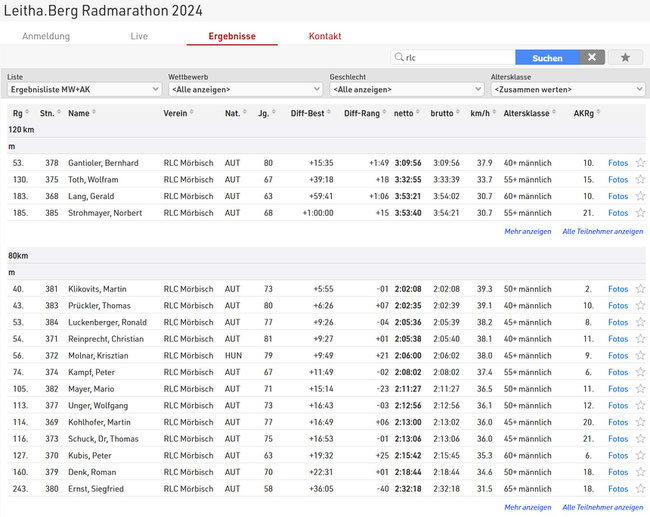Sort table by Stn. column
The height and width of the screenshot is (517, 650).
50,113
